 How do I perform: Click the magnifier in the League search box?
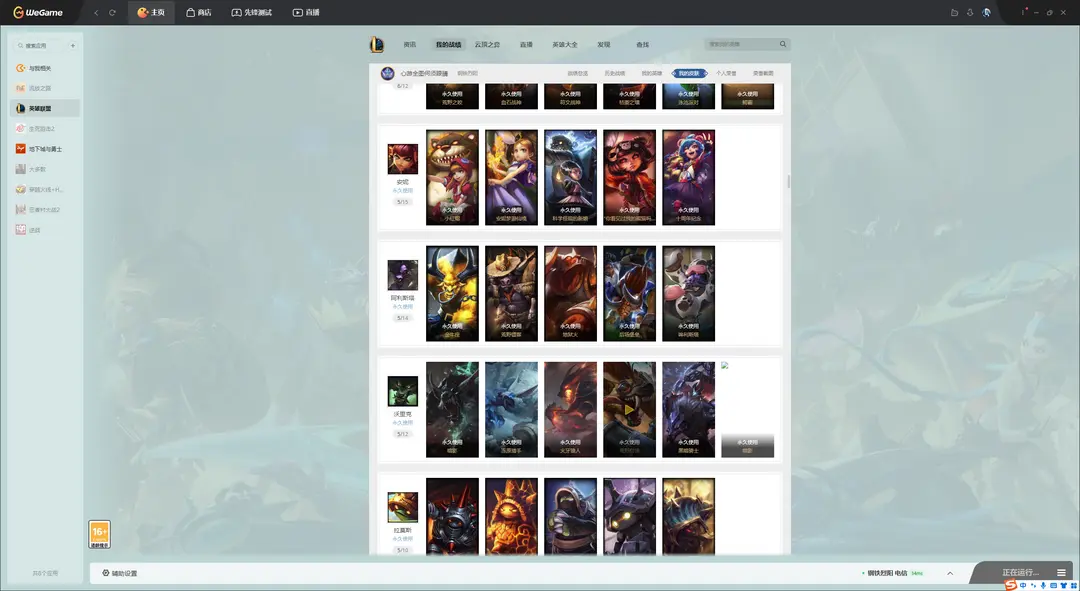click(782, 44)
